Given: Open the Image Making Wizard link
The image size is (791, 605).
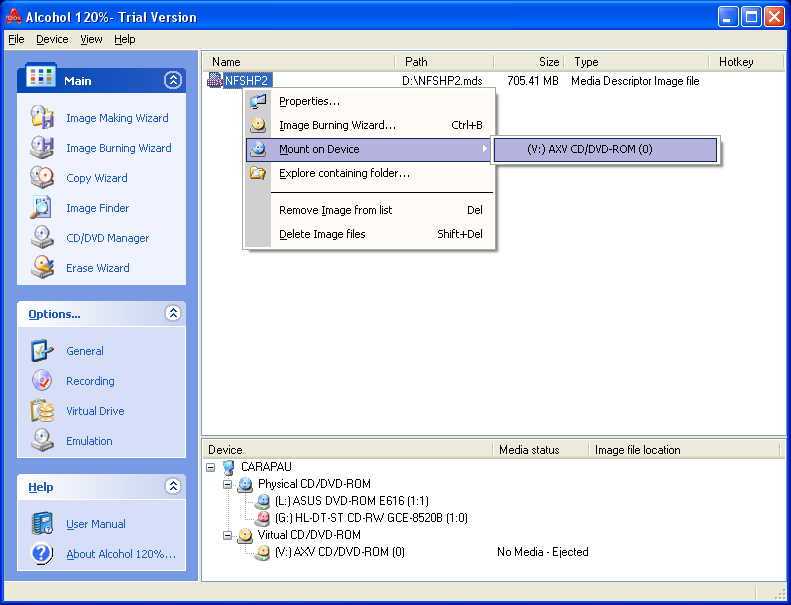Looking at the screenshot, I should coord(118,118).
